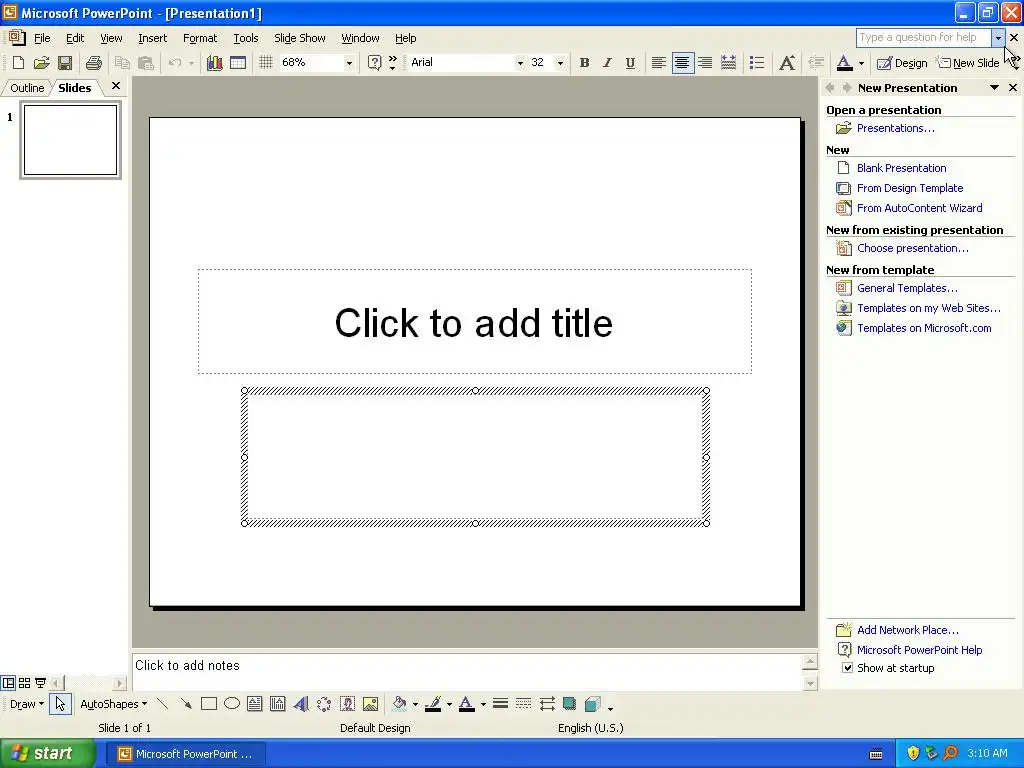
Task: Click the Click to add notes area
Action: pyautogui.click(x=467, y=671)
